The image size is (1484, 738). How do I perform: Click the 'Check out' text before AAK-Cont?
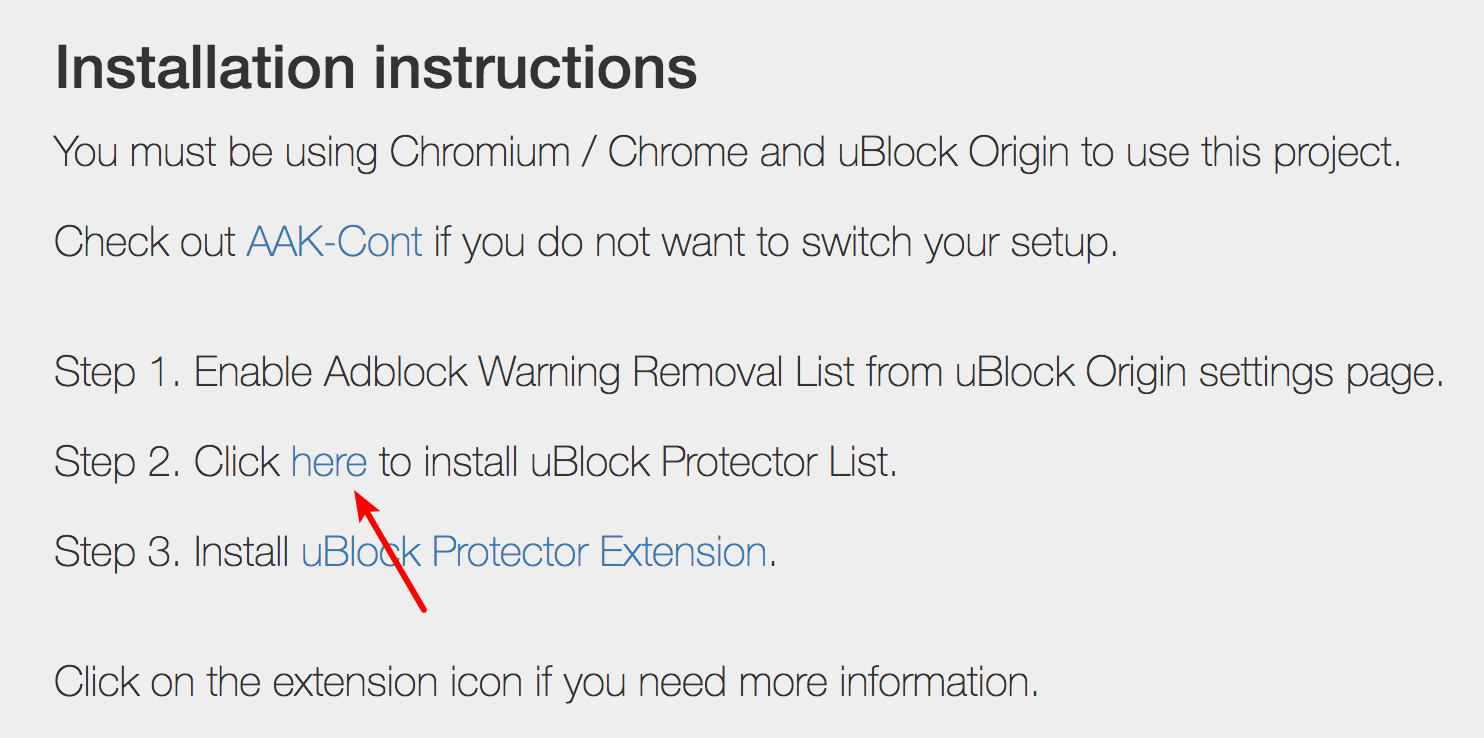coord(146,242)
